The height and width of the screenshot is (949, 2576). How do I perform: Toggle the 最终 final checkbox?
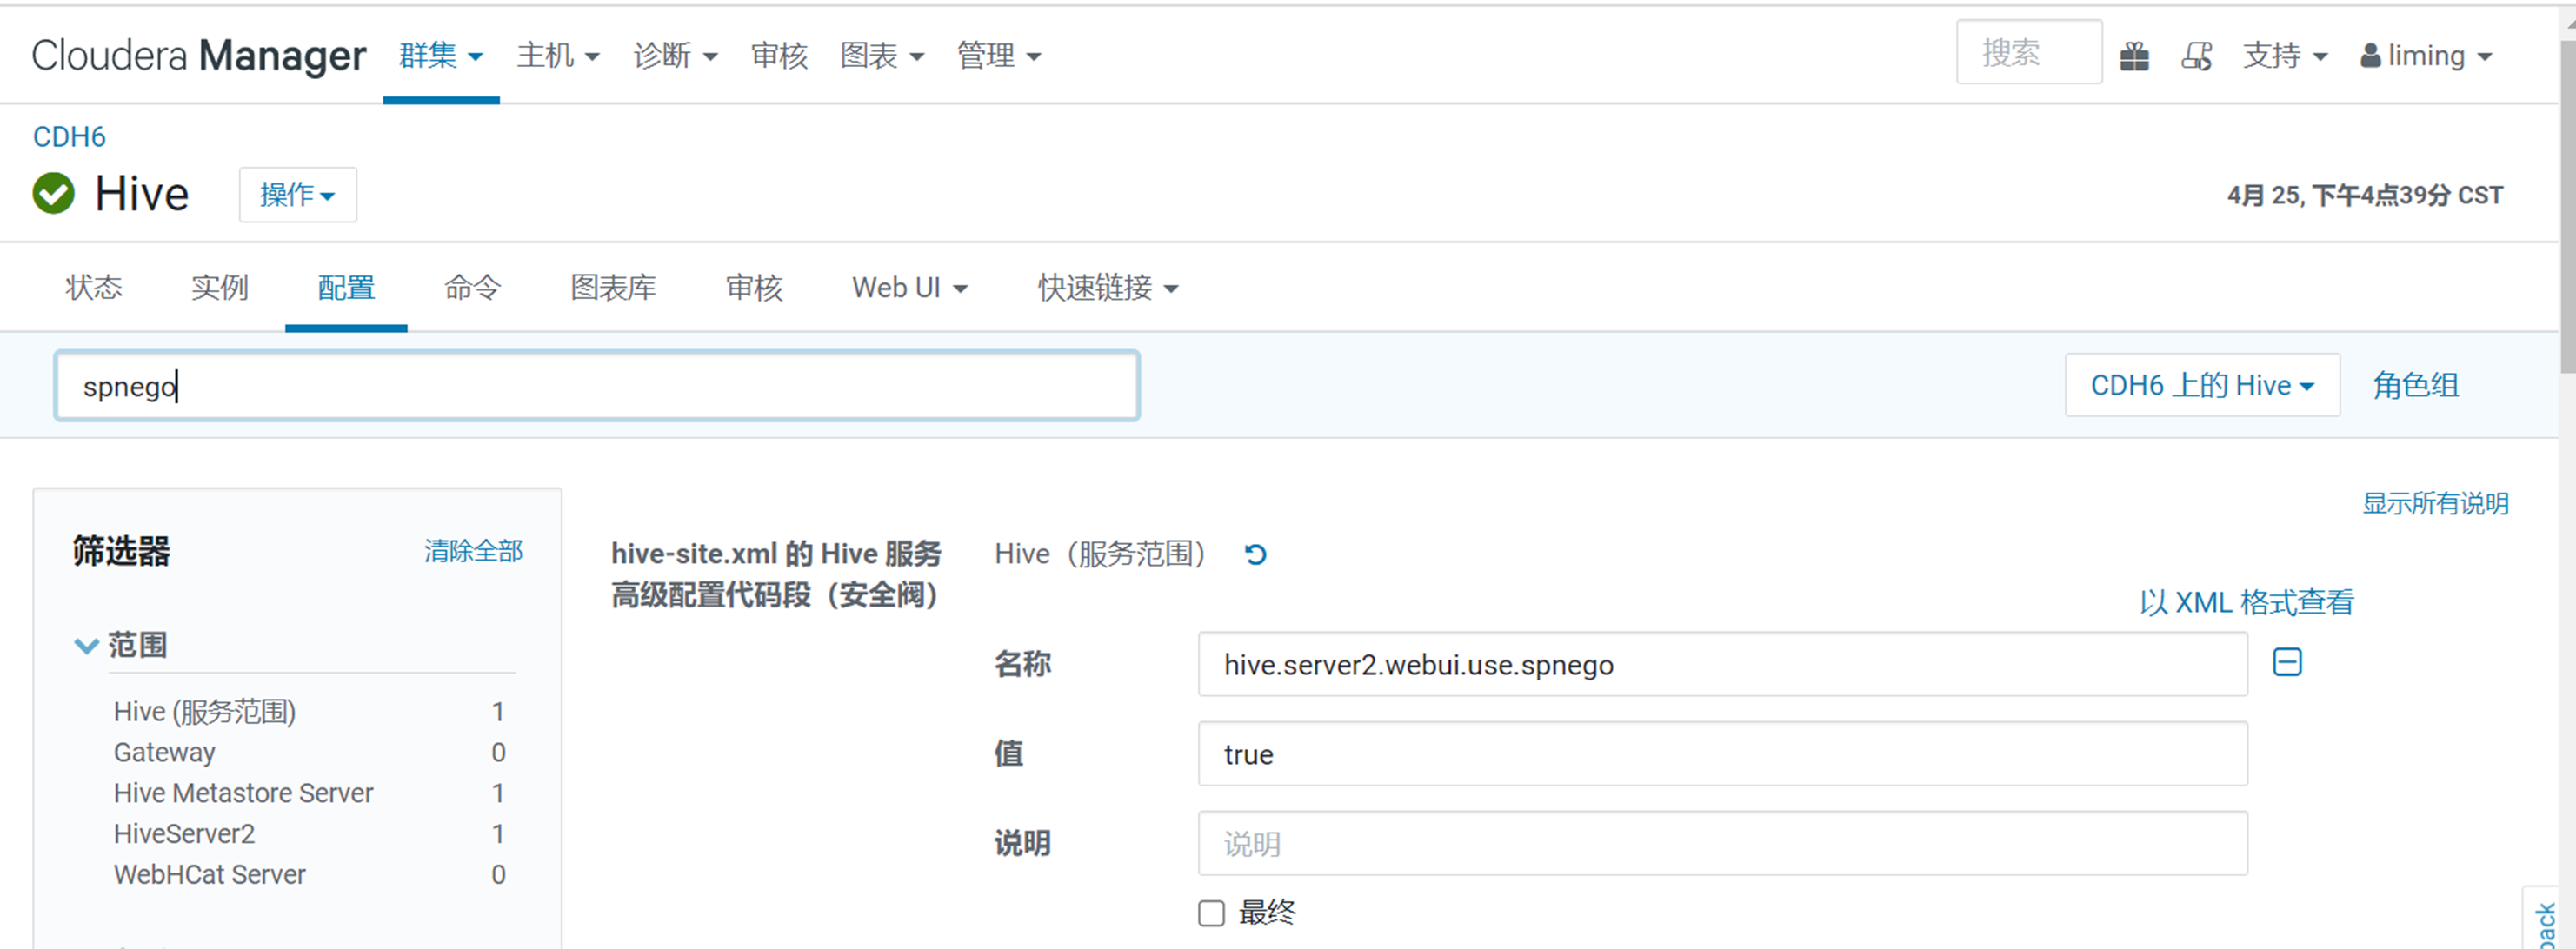pyautogui.click(x=1211, y=913)
